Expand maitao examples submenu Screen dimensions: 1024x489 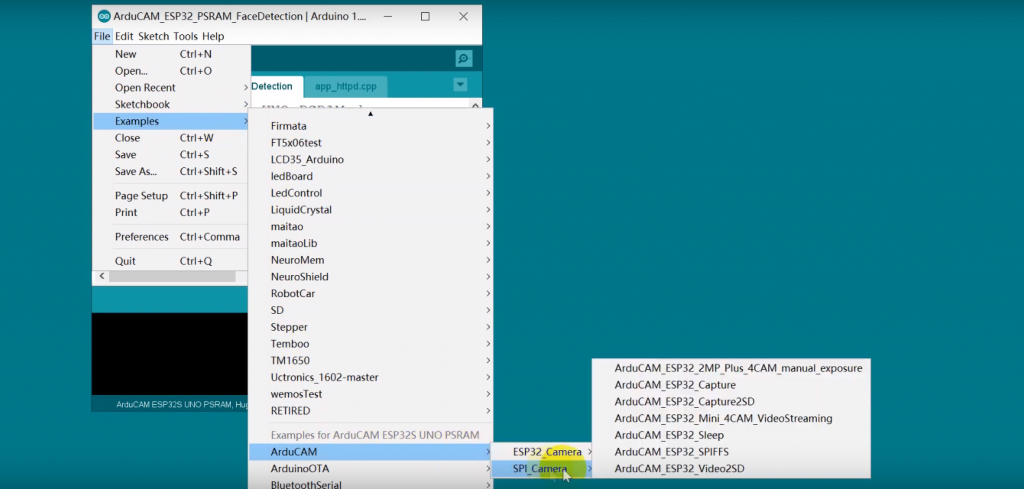point(371,227)
